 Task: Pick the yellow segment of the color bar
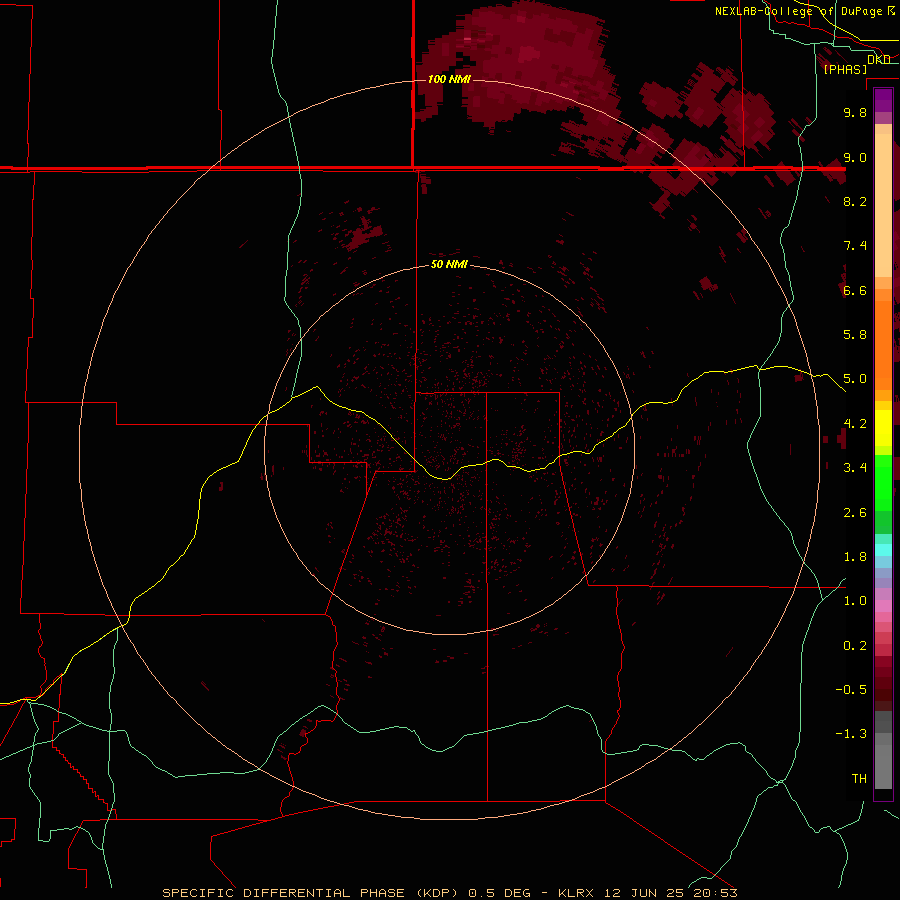click(x=883, y=428)
